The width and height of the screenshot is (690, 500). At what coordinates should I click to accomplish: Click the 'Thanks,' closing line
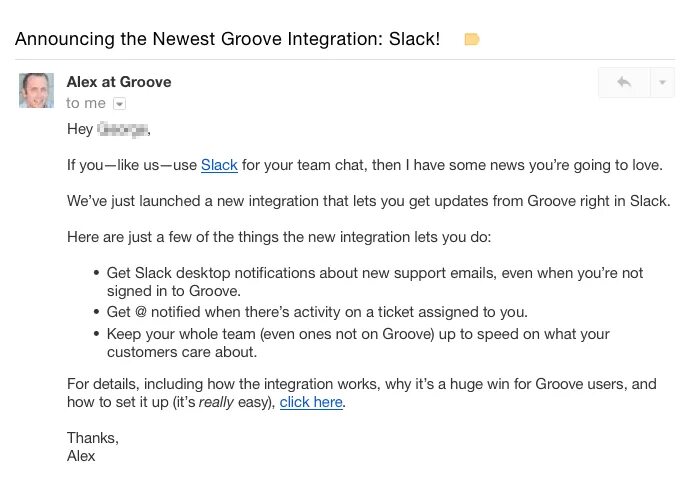tap(93, 438)
